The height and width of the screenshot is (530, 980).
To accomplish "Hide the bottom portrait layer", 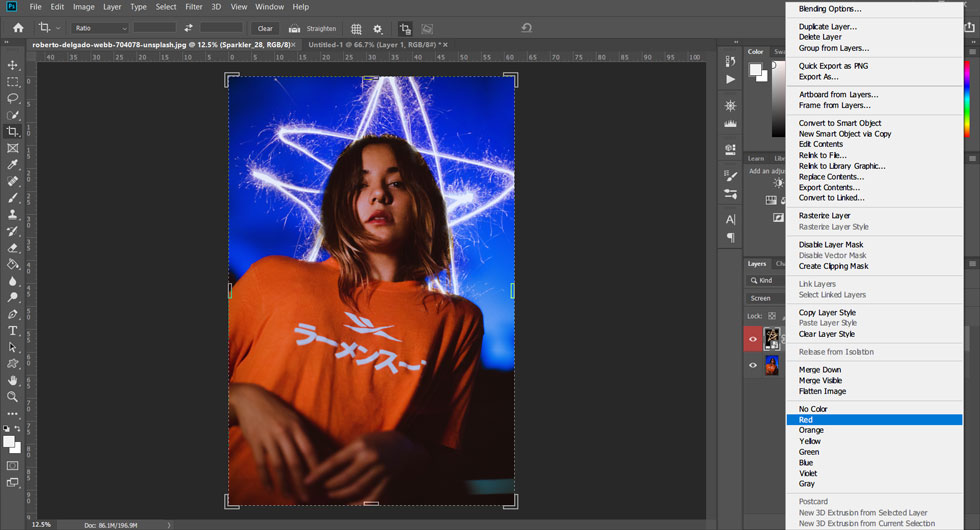I will click(753, 366).
